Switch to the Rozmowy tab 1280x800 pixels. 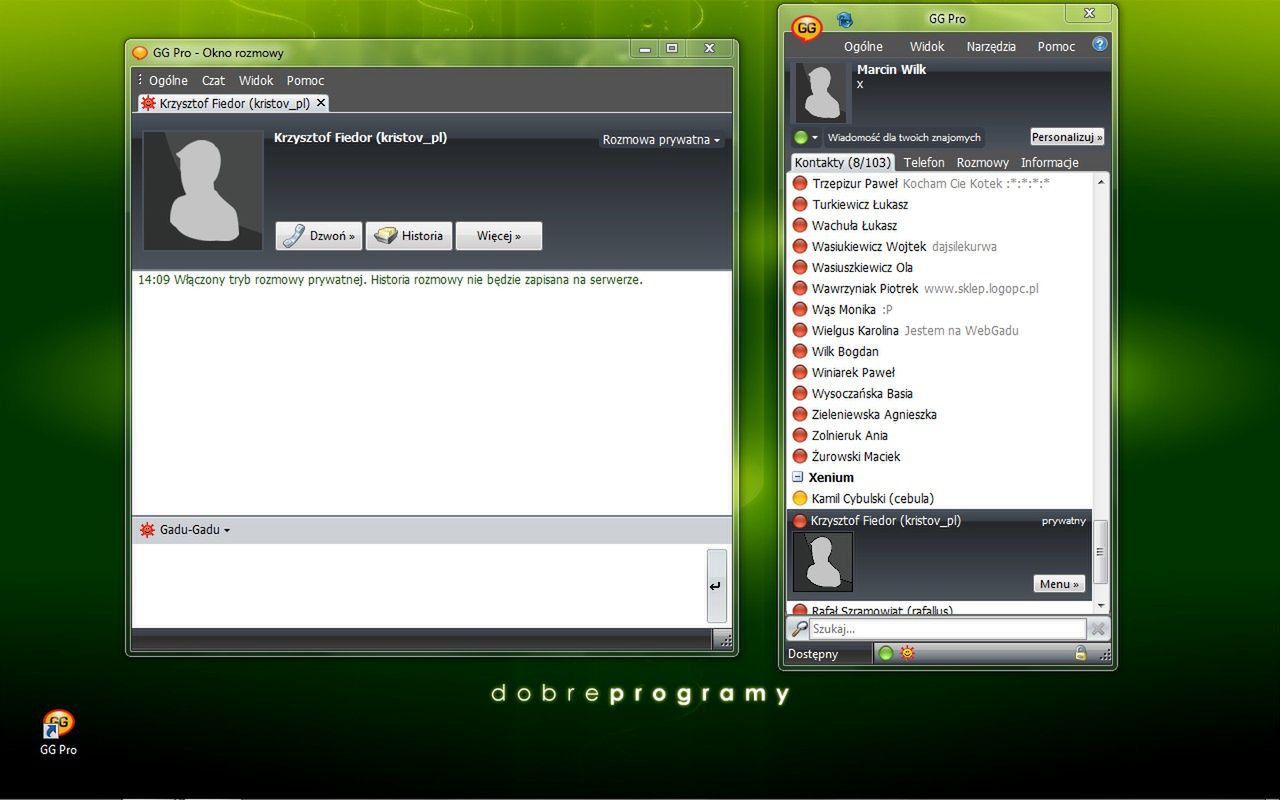983,162
